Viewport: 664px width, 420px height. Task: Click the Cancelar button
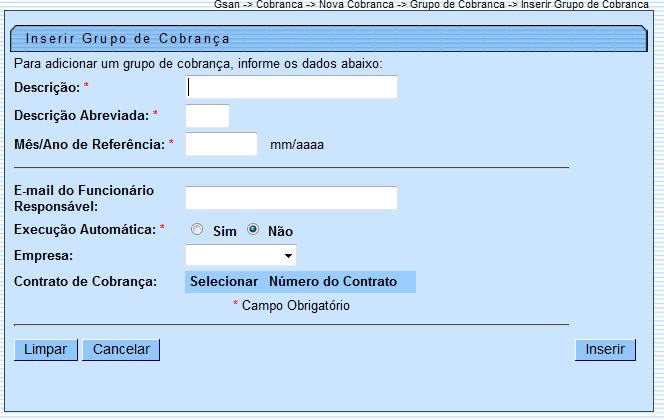(121, 349)
